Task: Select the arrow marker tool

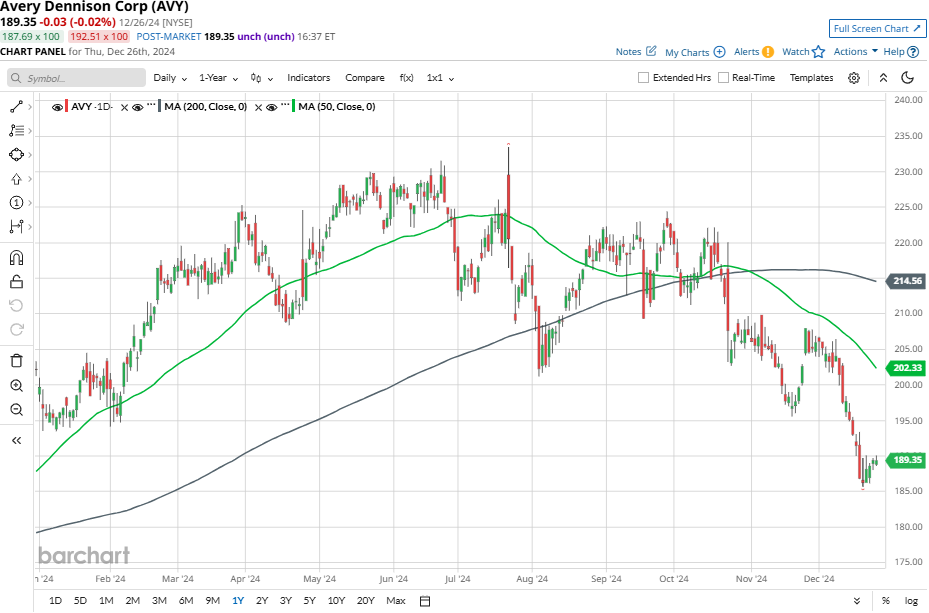Action: click(17, 179)
